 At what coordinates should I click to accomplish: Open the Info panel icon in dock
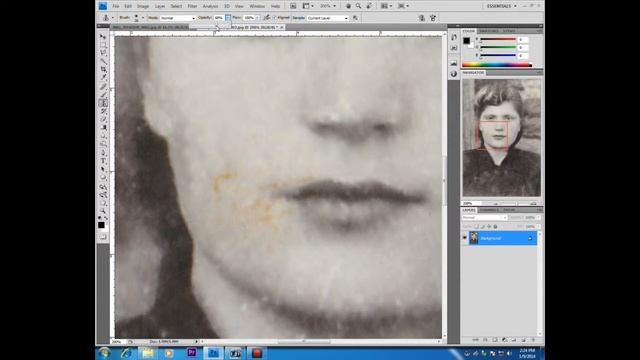click(x=454, y=74)
